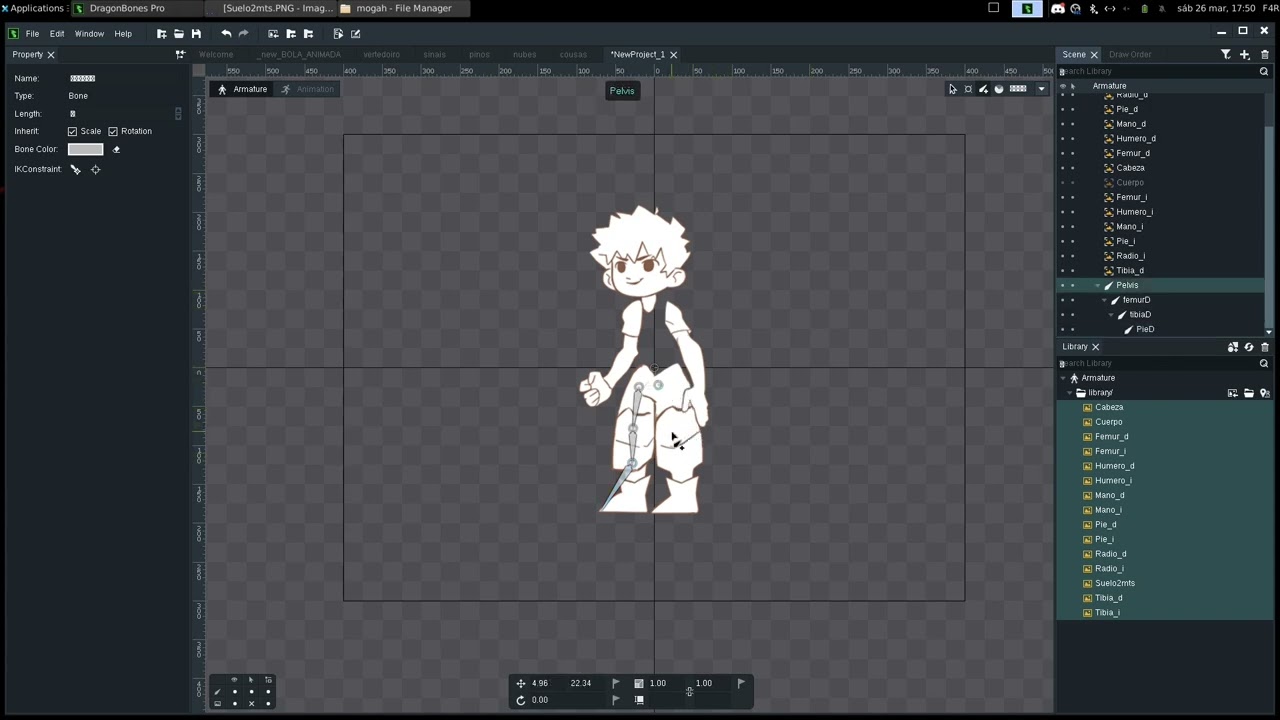Select the pointer tool in canvas toolbar
Screen dimensions: 1280x720
coord(952,89)
